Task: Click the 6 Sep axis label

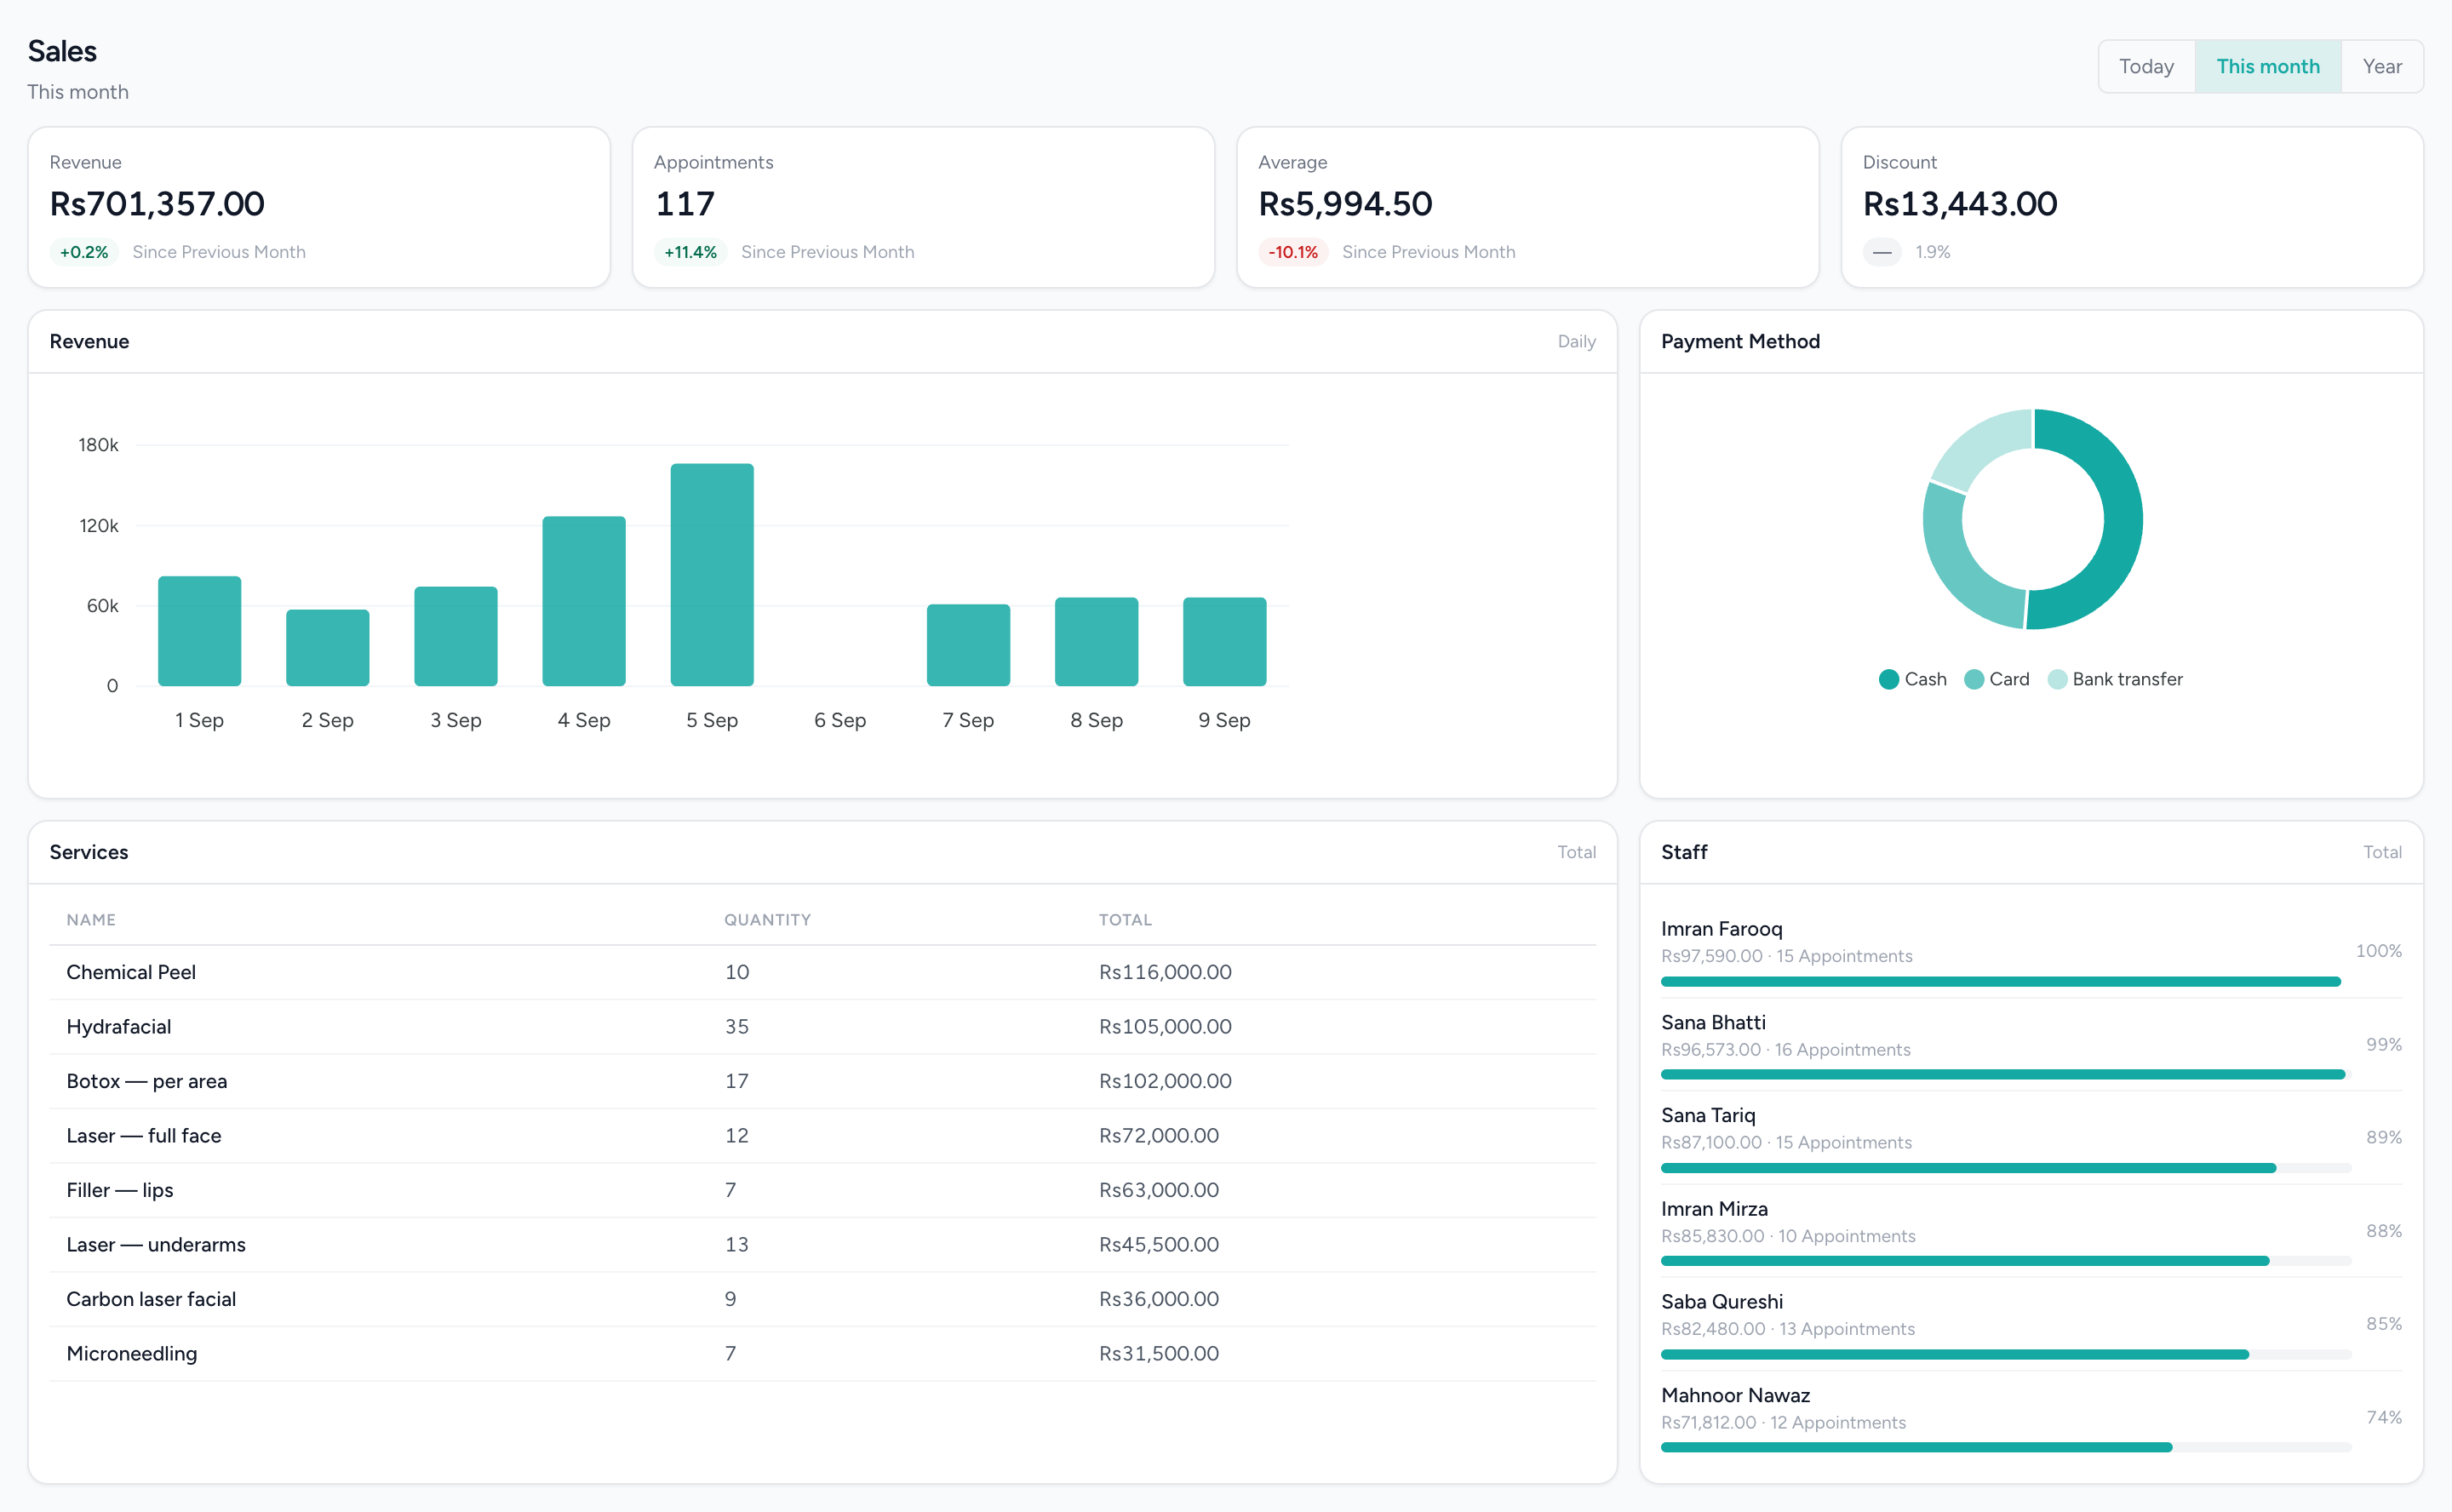Action: point(840,720)
